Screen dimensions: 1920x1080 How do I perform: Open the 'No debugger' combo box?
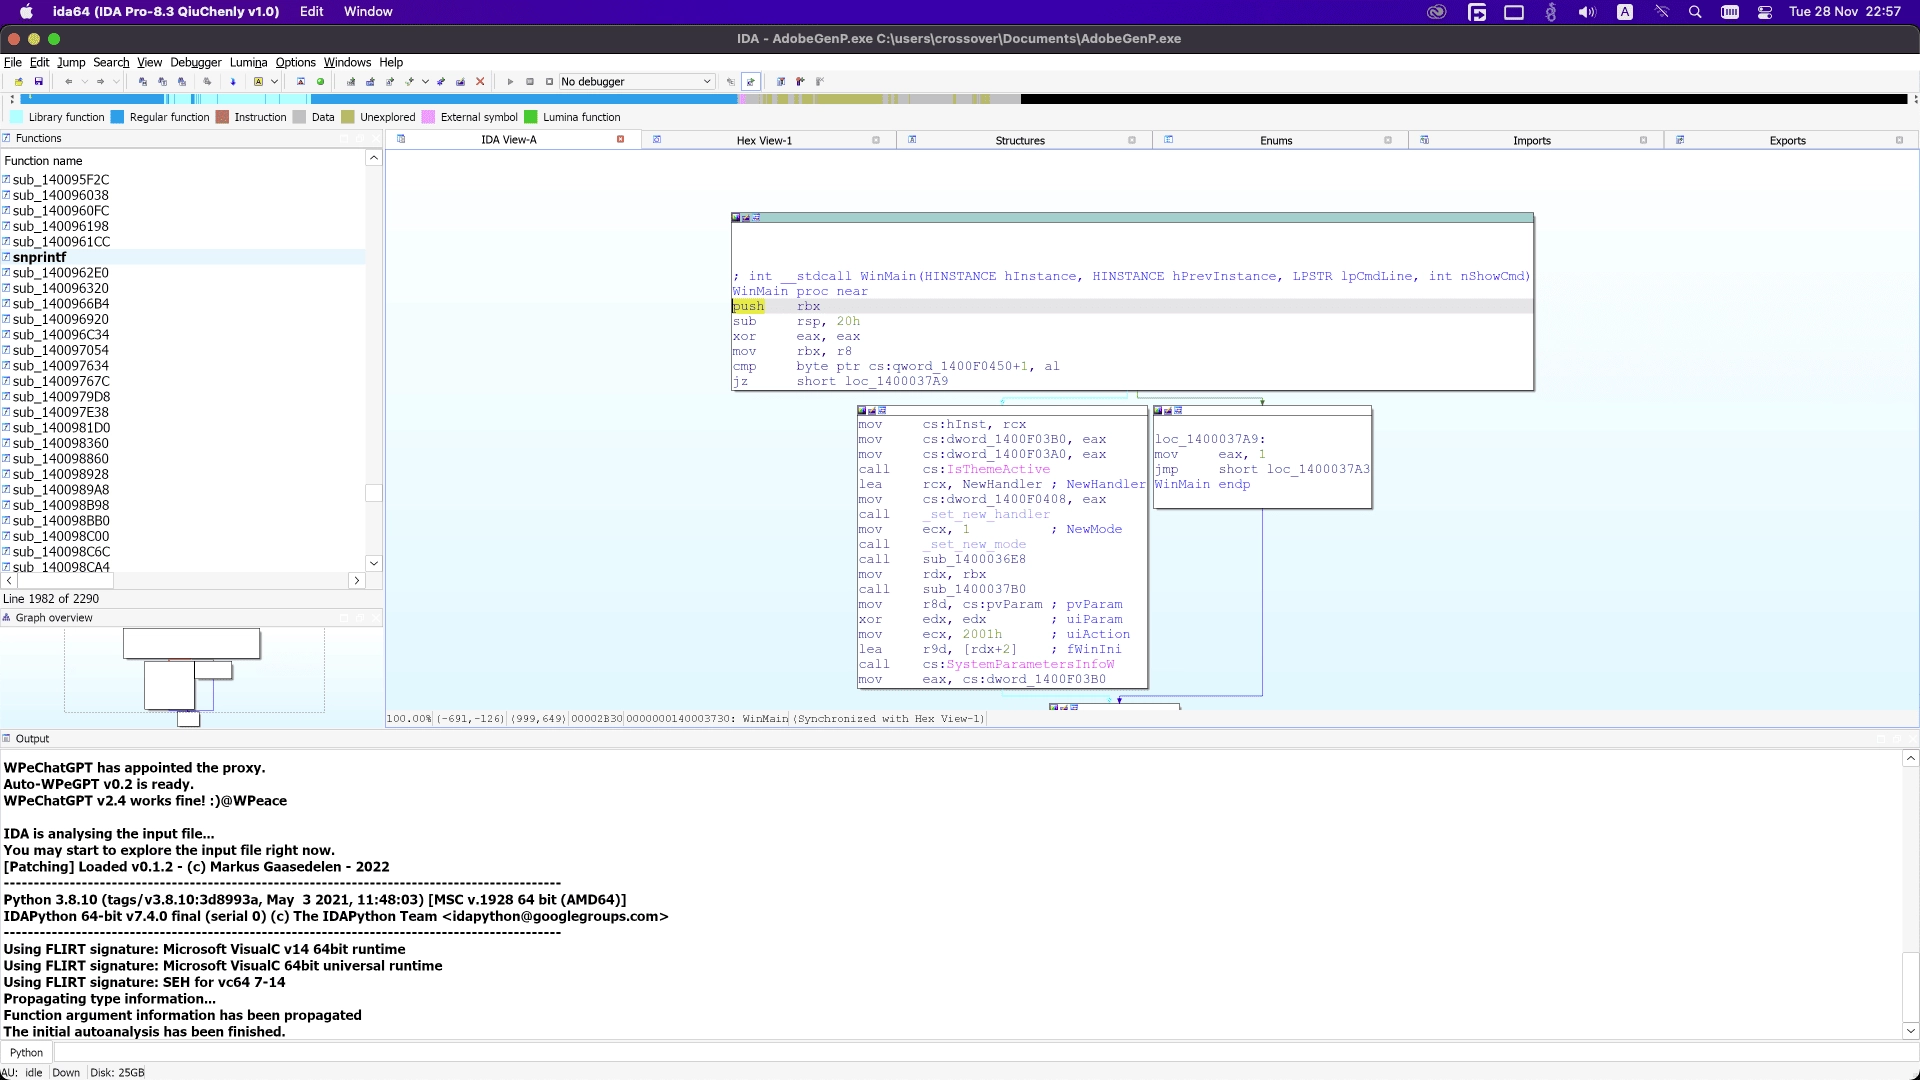(x=636, y=82)
